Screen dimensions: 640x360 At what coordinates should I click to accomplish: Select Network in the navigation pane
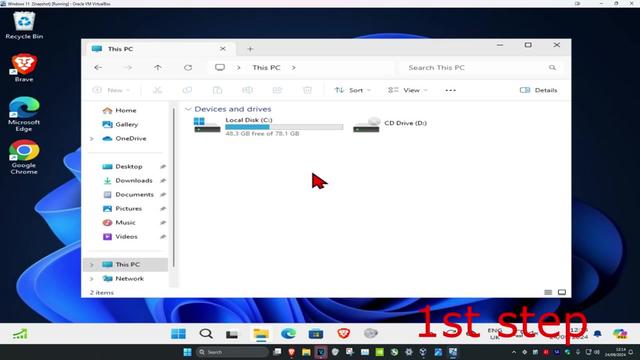(x=129, y=279)
